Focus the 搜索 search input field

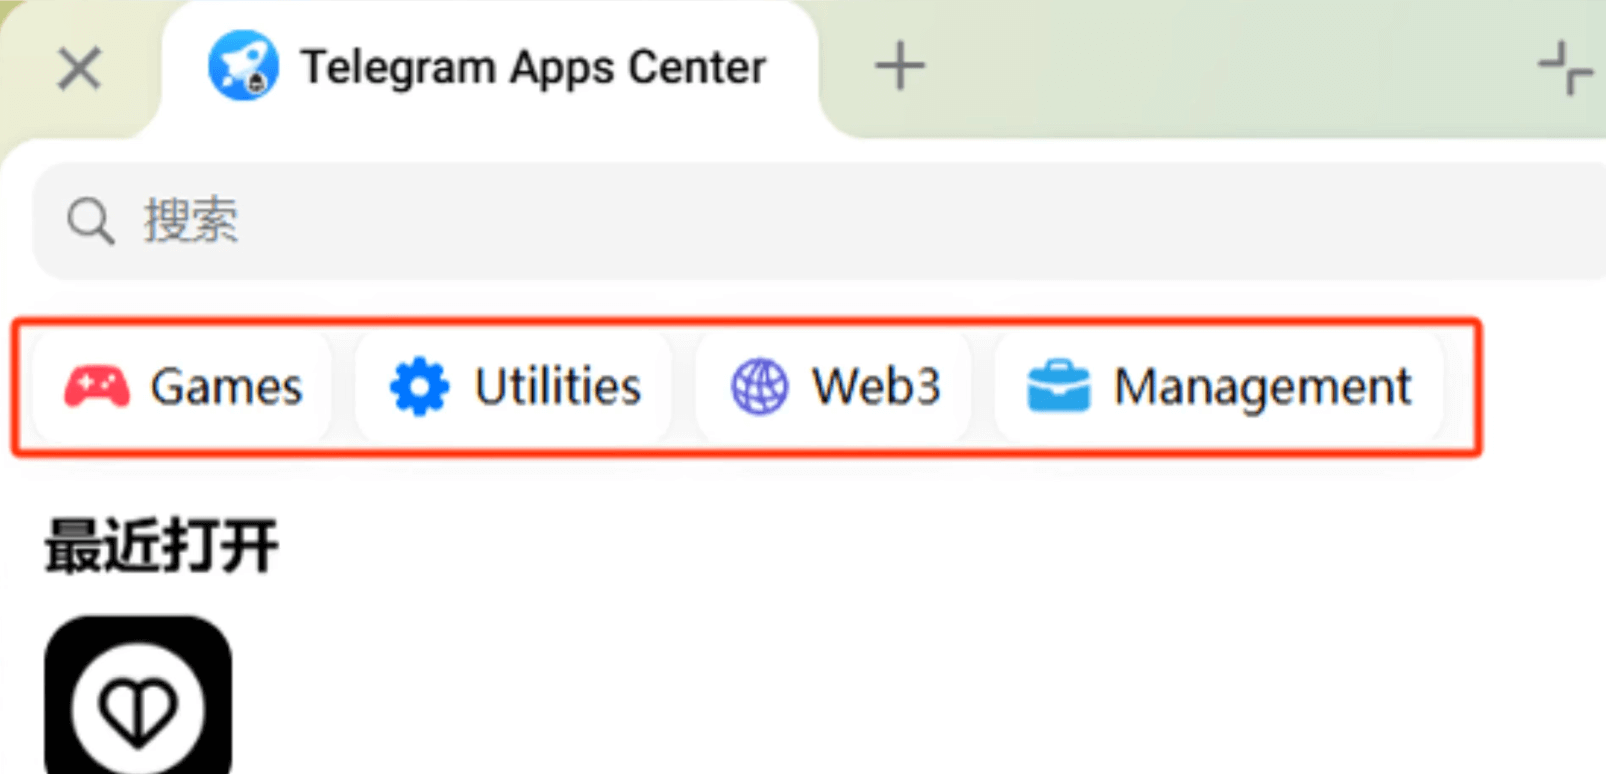point(600,220)
